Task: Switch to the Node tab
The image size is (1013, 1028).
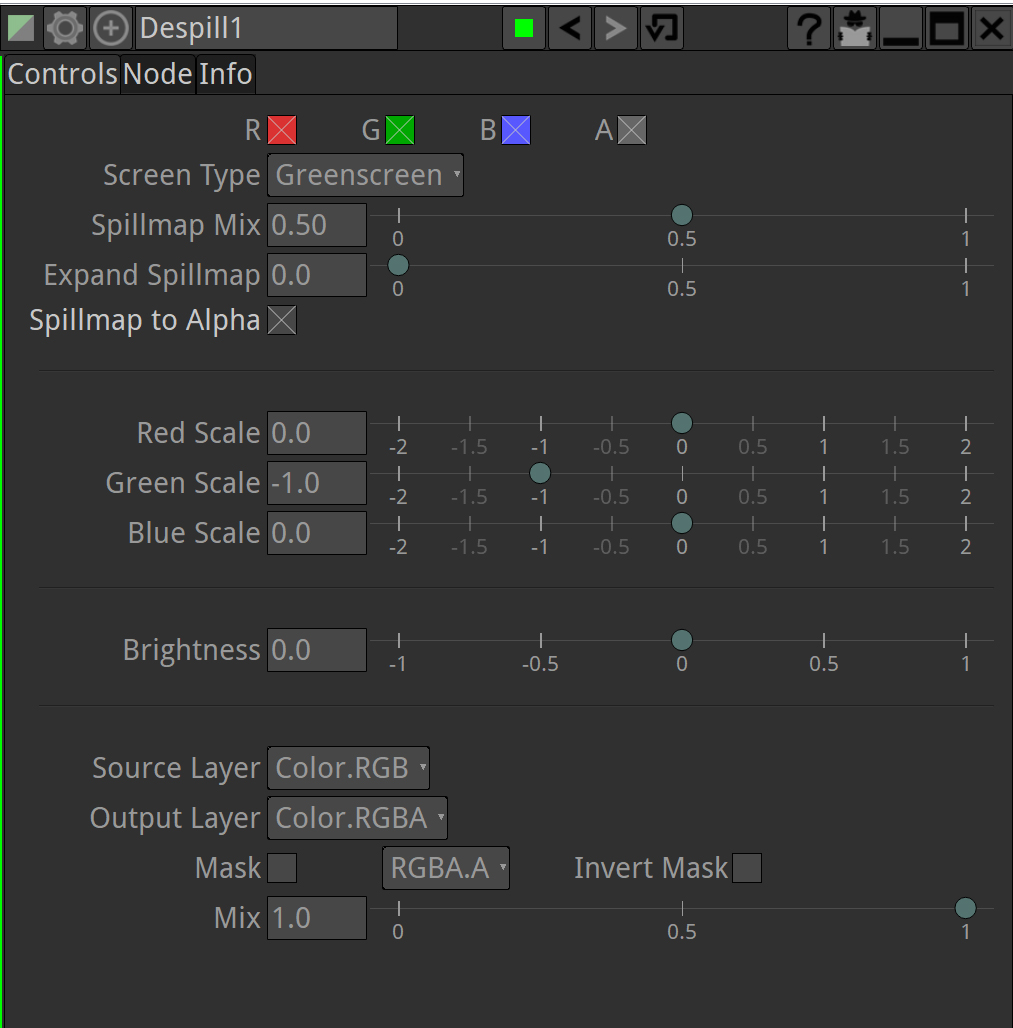Action: click(x=157, y=74)
